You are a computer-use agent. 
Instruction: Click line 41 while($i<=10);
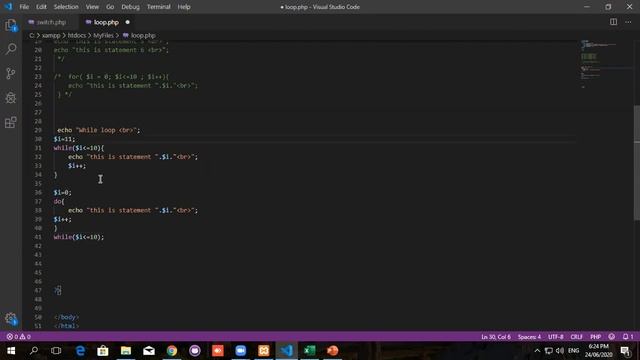79,237
